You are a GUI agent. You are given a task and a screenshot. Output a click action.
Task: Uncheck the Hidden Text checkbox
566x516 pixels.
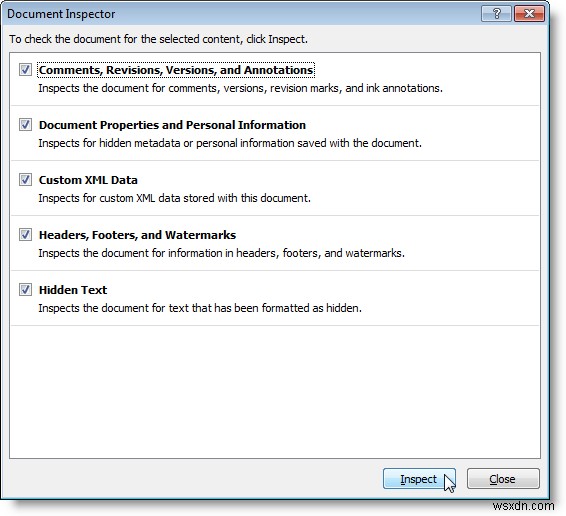click(x=25, y=289)
